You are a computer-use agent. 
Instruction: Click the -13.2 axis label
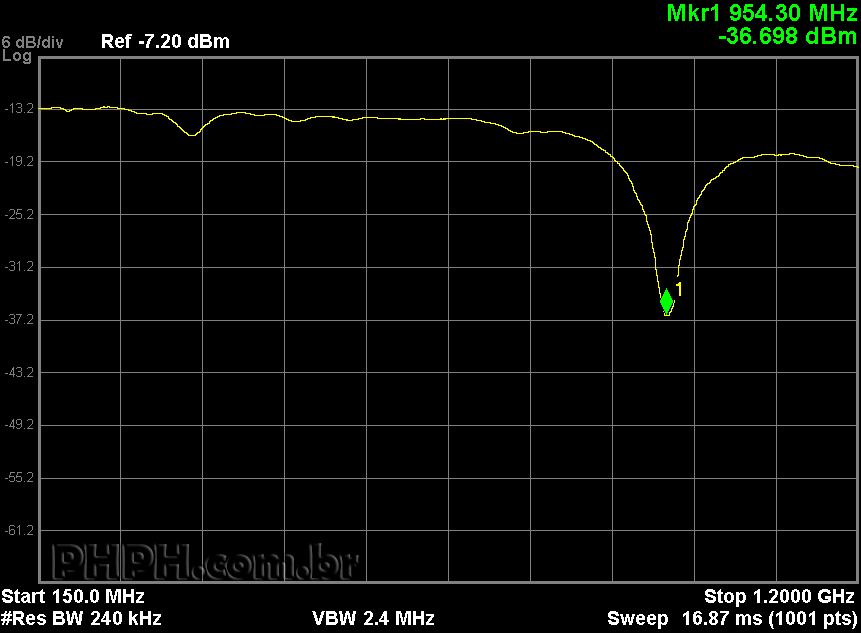click(x=19, y=109)
